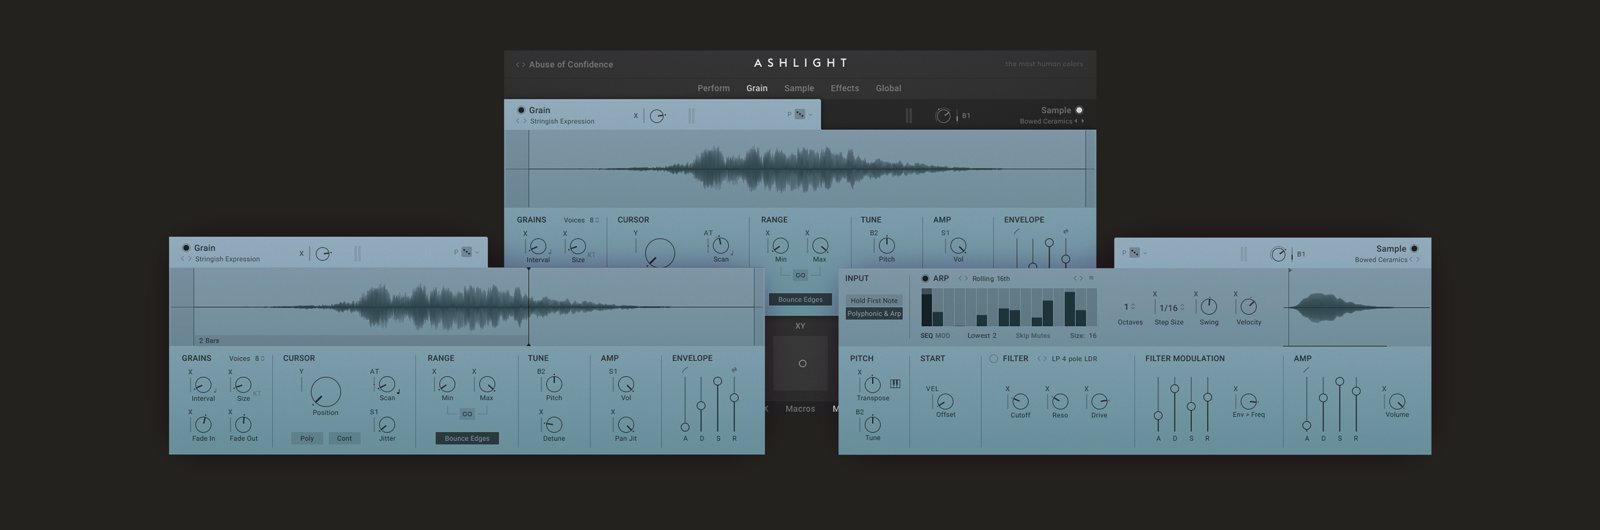1600x530 pixels.
Task: Click the randomize dice icon in front Grain panel
Action: (x=466, y=253)
